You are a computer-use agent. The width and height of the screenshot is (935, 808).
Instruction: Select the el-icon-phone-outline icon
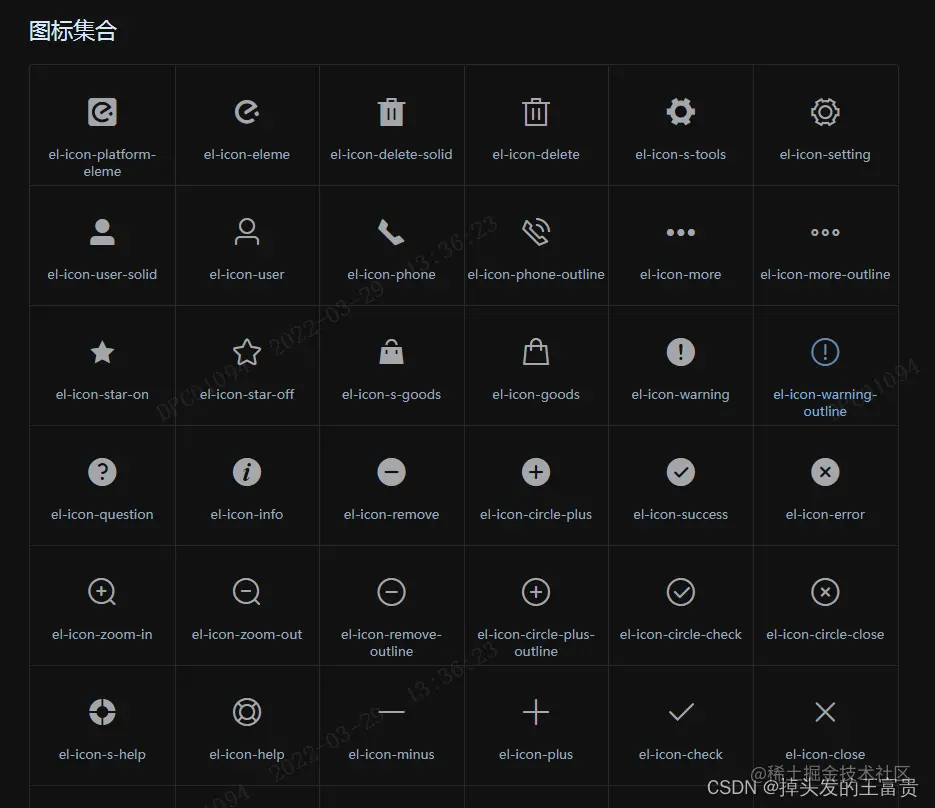pyautogui.click(x=536, y=232)
